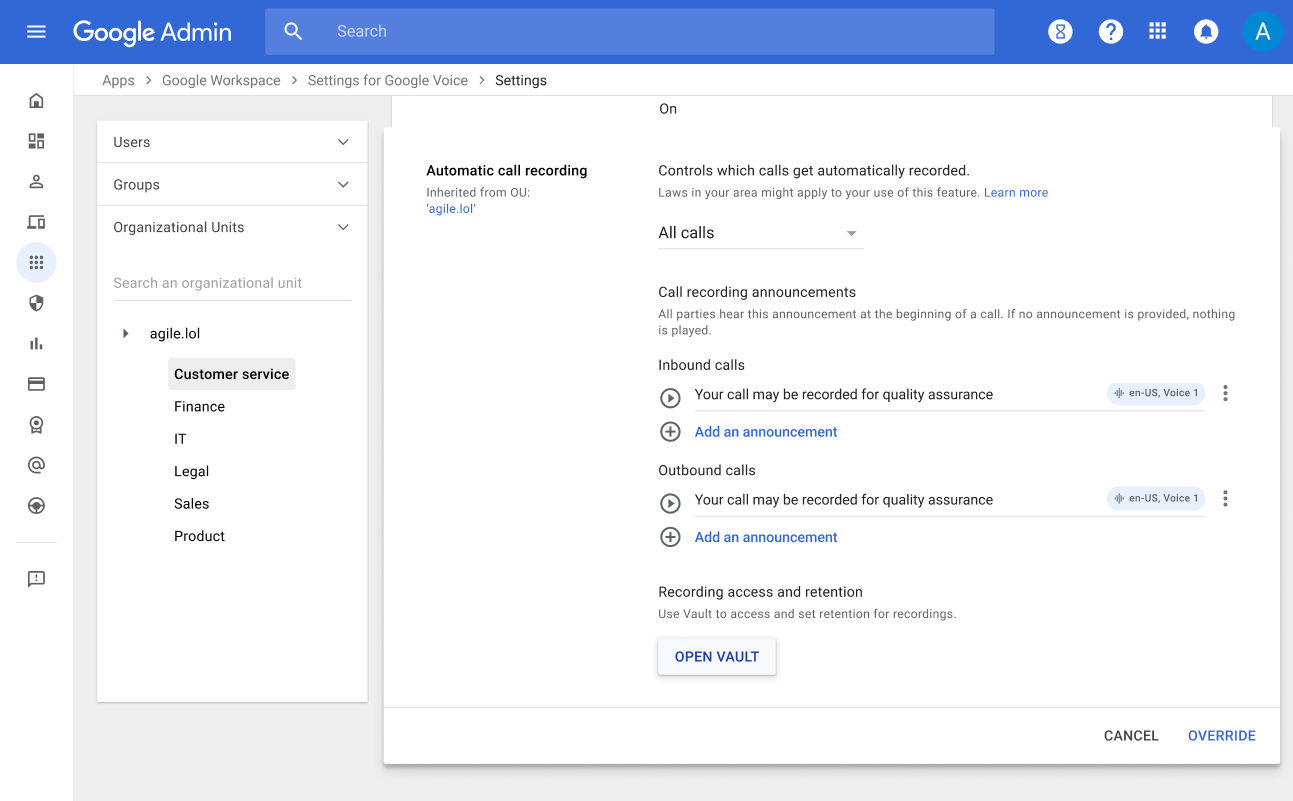
Task: Send feedback via the sidebar icon
Action: click(x=36, y=579)
